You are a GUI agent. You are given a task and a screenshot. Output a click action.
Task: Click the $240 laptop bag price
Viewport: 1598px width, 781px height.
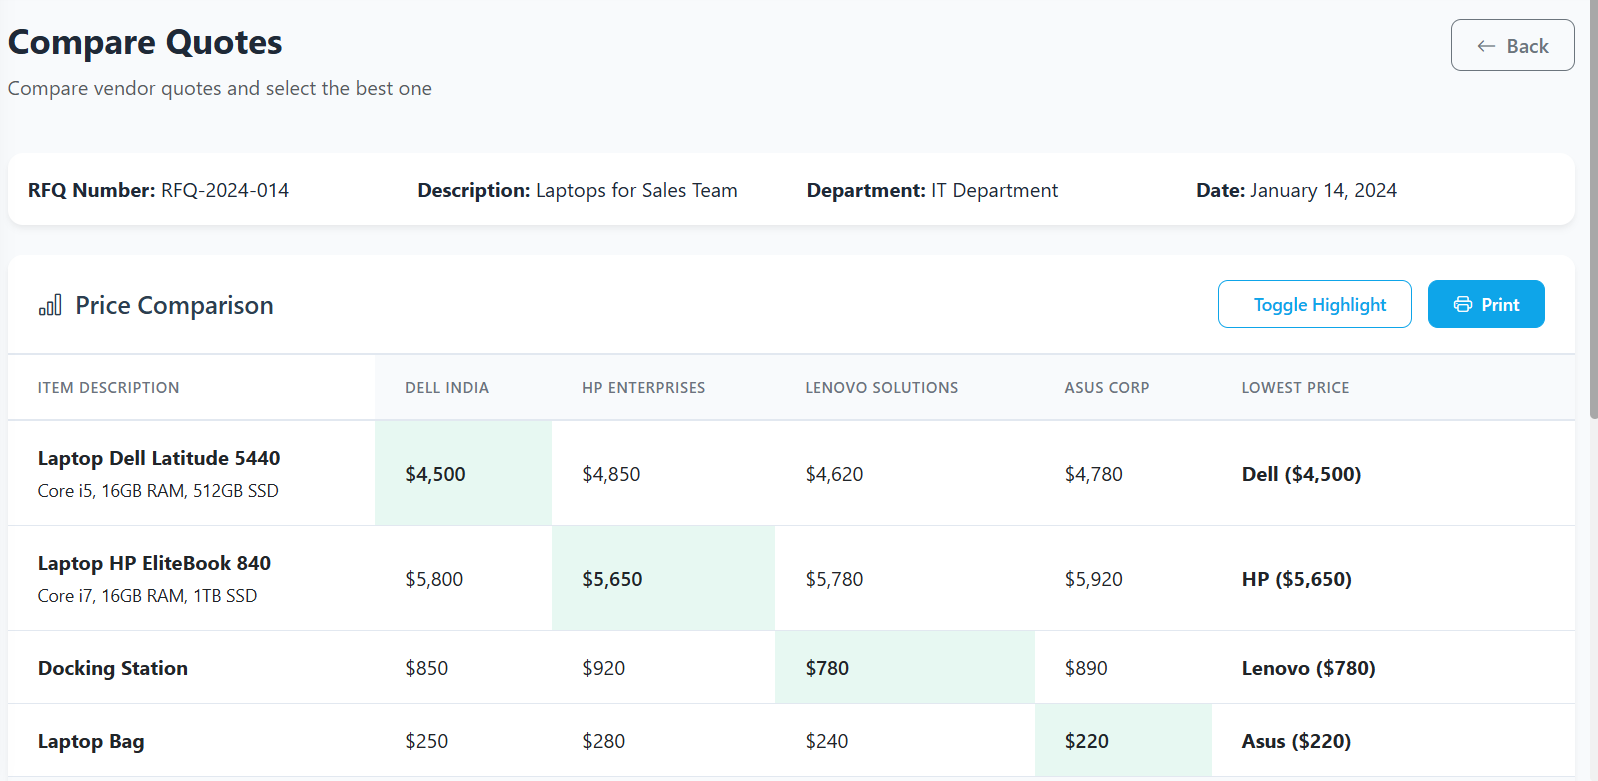tap(827, 741)
